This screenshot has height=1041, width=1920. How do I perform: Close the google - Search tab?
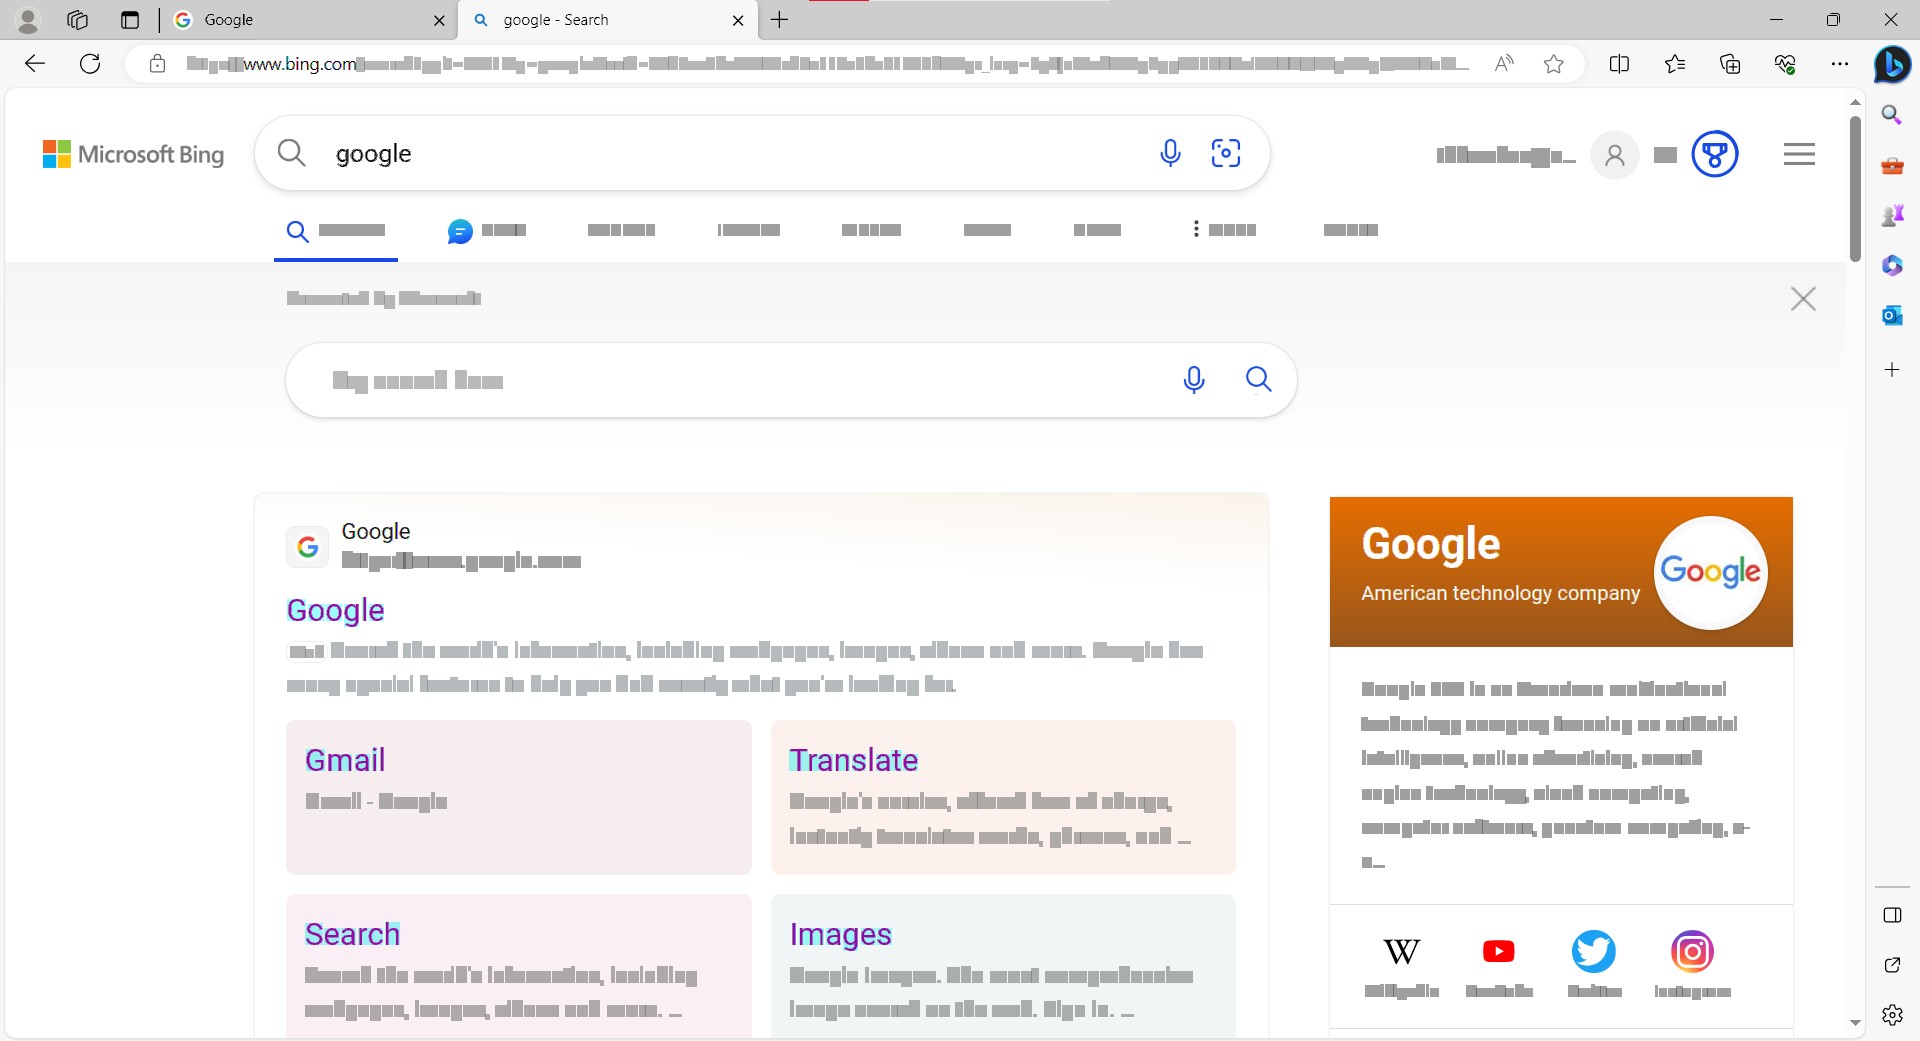(738, 20)
